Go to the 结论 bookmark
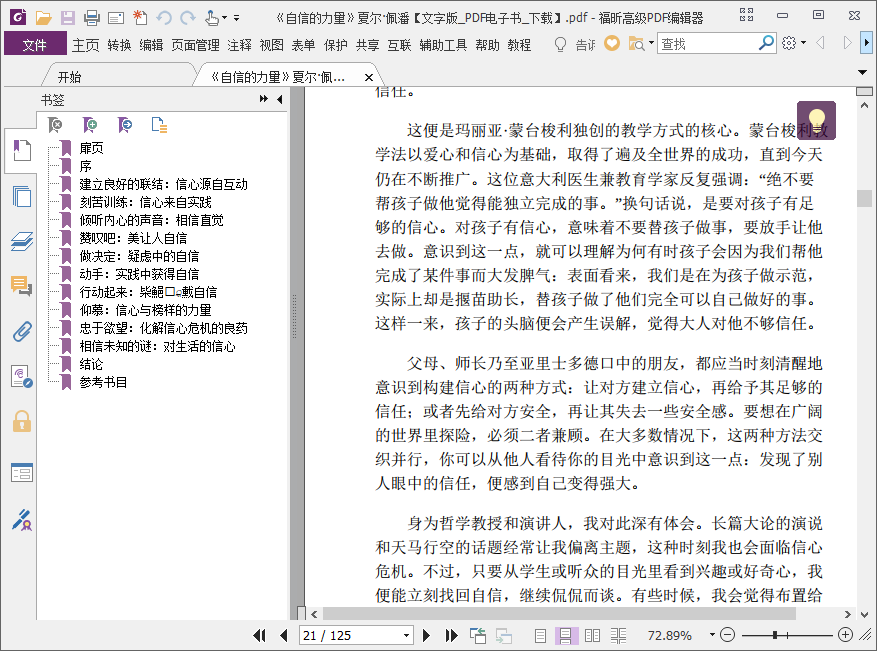 click(91, 364)
